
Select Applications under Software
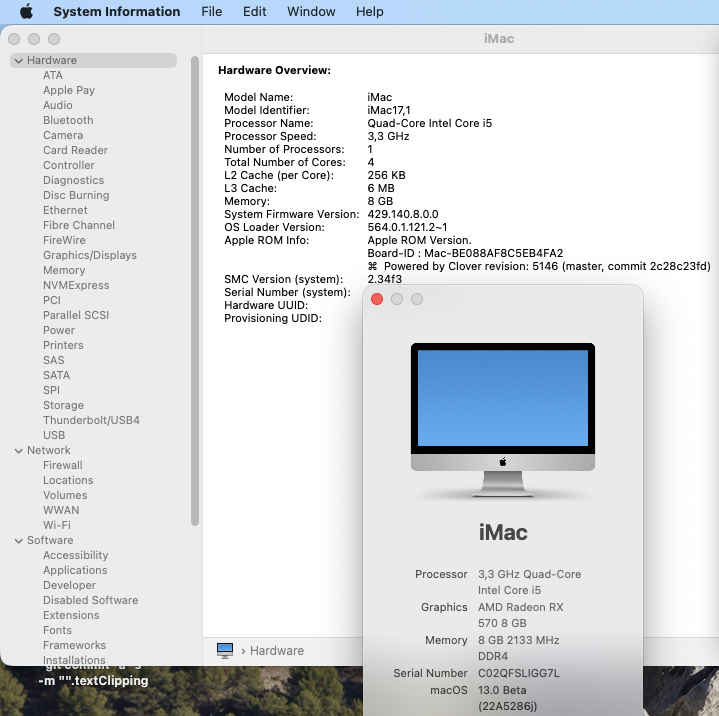(75, 570)
